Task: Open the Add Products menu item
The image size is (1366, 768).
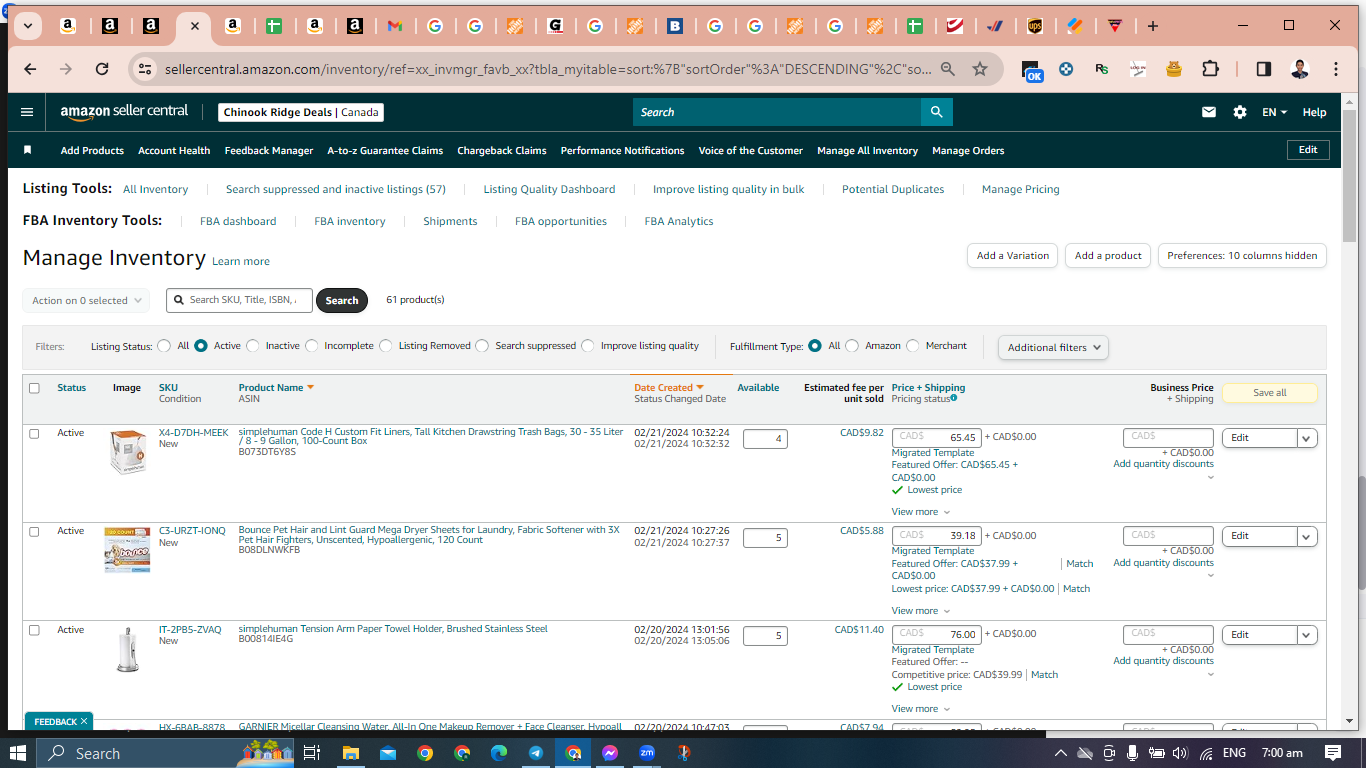Action: coord(92,150)
